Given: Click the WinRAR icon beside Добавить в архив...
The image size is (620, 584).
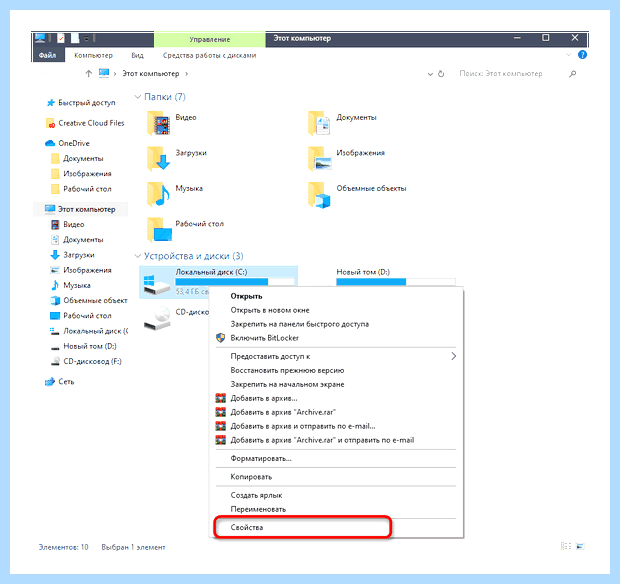Looking at the screenshot, I should (220, 398).
